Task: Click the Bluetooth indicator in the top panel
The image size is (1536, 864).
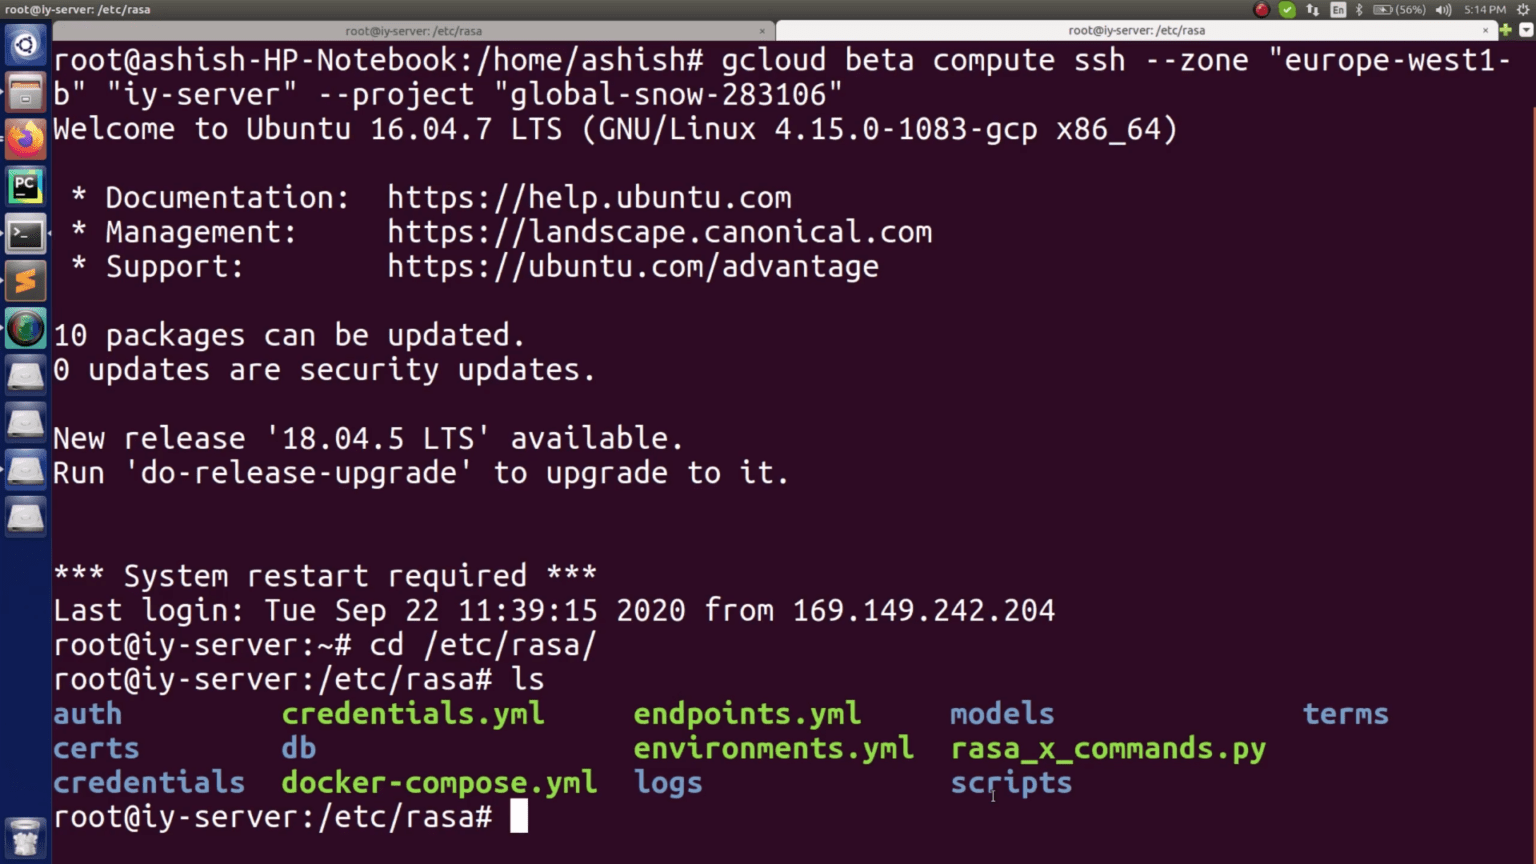Action: [1359, 9]
